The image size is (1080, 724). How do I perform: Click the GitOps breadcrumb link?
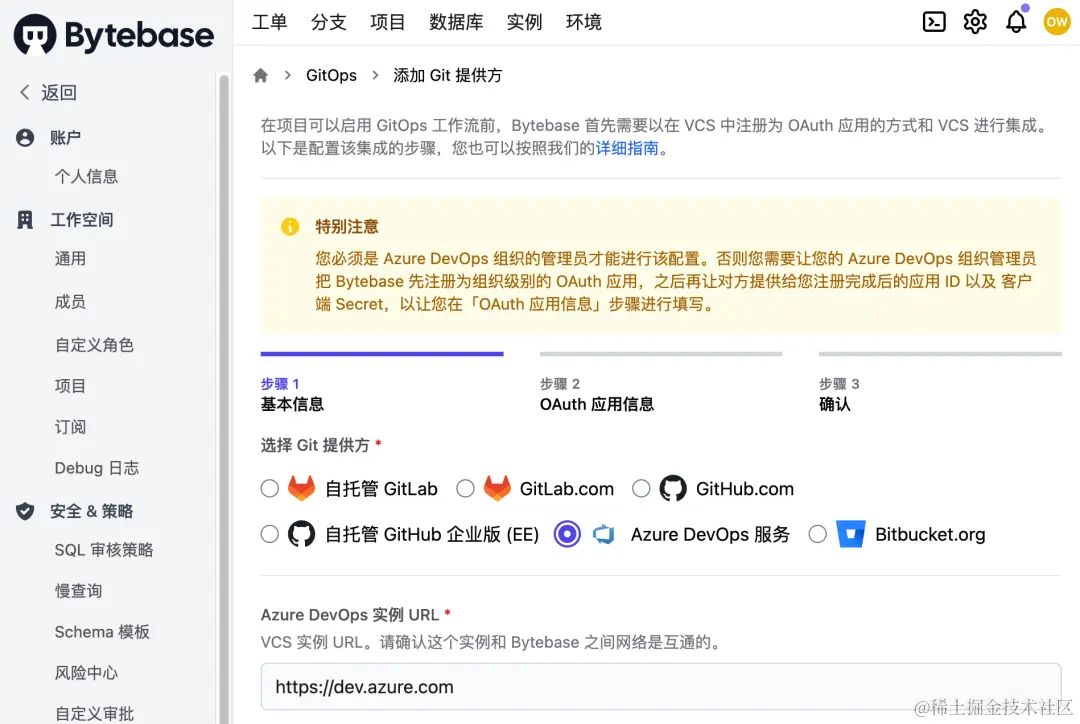pos(331,75)
